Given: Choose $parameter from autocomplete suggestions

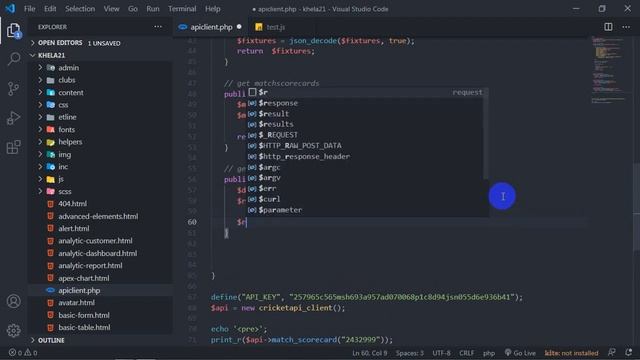Looking at the screenshot, I should click(x=365, y=210).
